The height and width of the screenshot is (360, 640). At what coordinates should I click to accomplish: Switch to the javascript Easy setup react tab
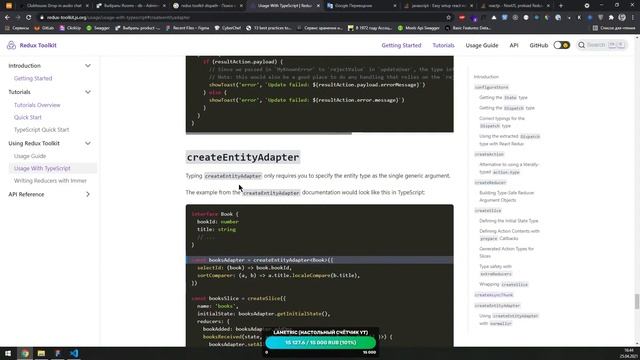point(439,6)
